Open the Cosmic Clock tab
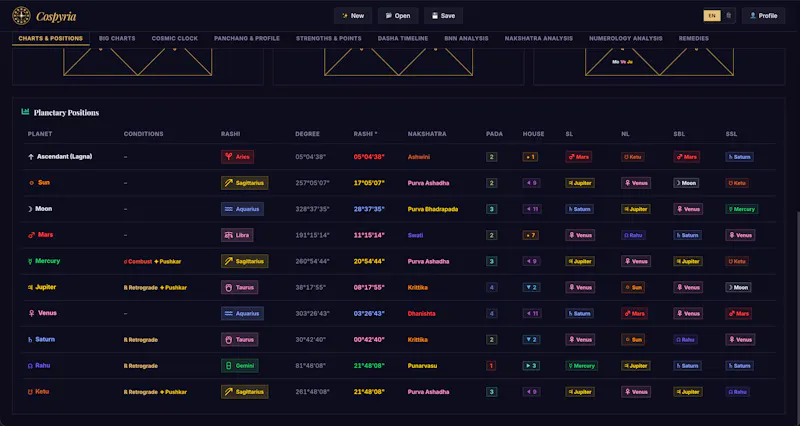This screenshot has width=800, height=426. [174, 38]
